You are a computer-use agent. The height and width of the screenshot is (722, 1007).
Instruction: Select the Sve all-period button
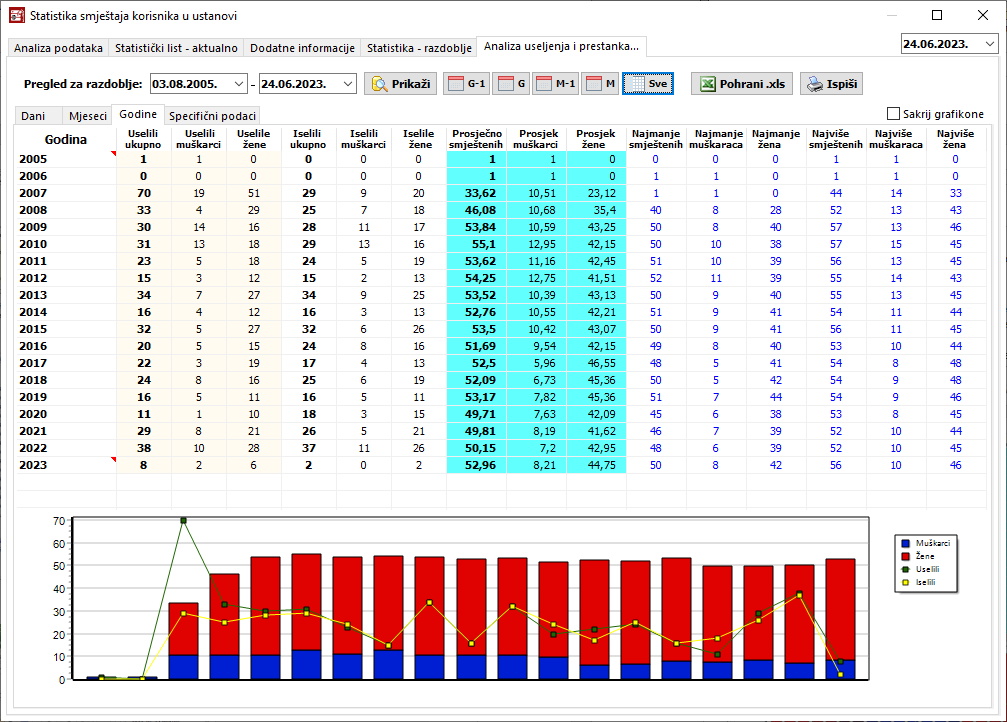pyautogui.click(x=647, y=84)
